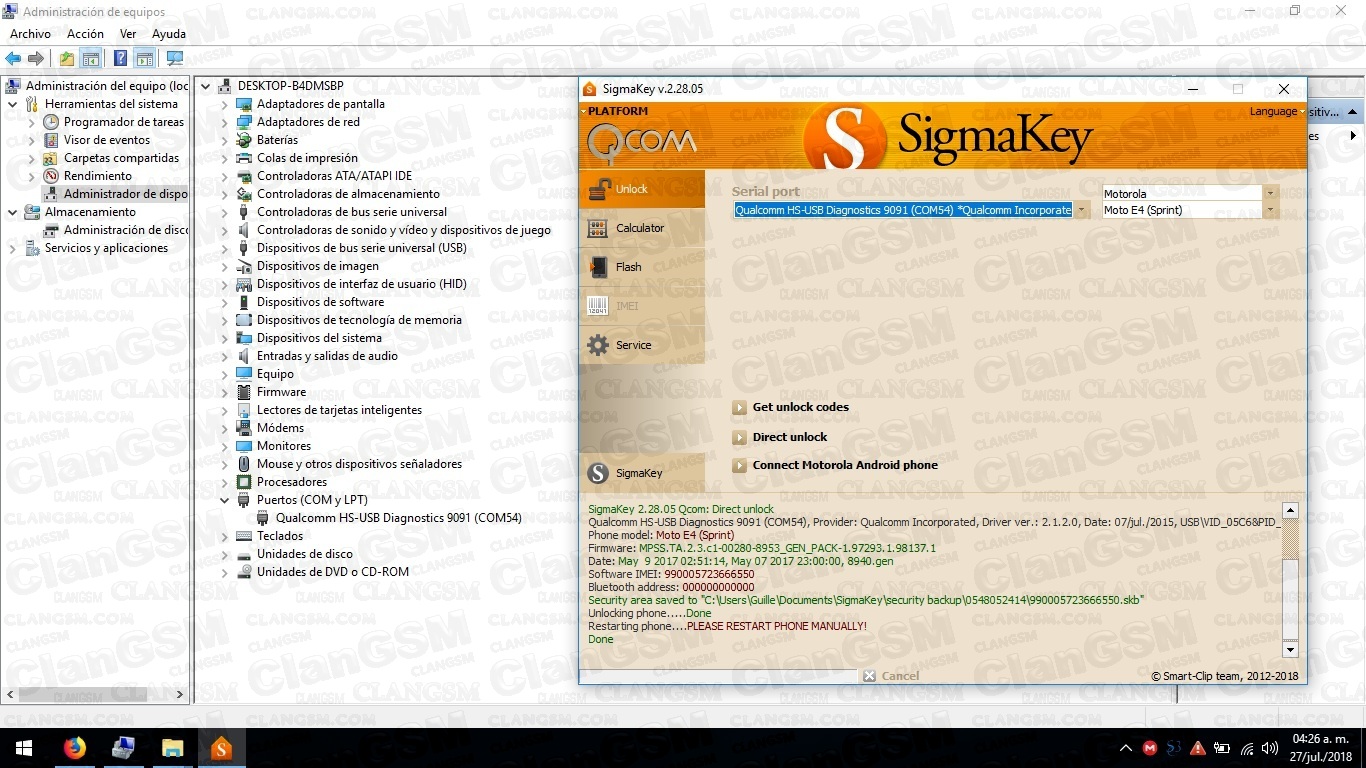Click the left tree horizontal scrollbar right arrow

pos(180,694)
